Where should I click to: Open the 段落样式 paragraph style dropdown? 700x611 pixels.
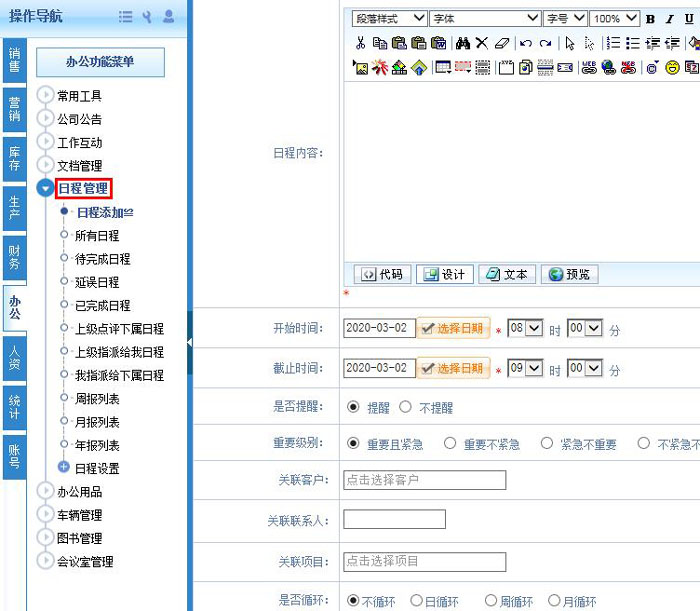click(x=390, y=19)
